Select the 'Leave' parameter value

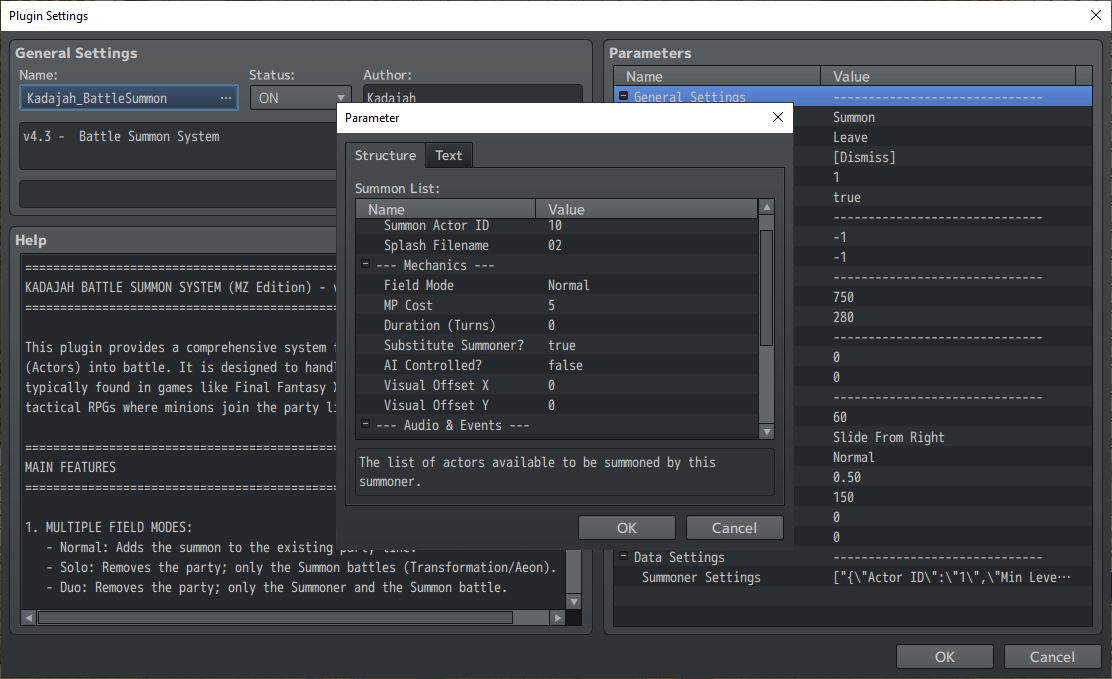pyautogui.click(x=850, y=137)
